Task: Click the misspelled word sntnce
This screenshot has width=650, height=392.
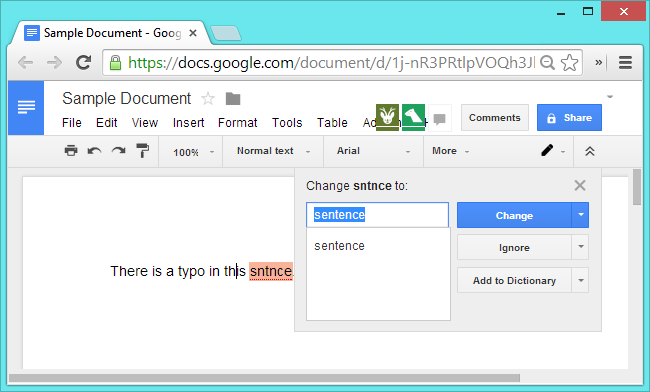Action: 271,271
